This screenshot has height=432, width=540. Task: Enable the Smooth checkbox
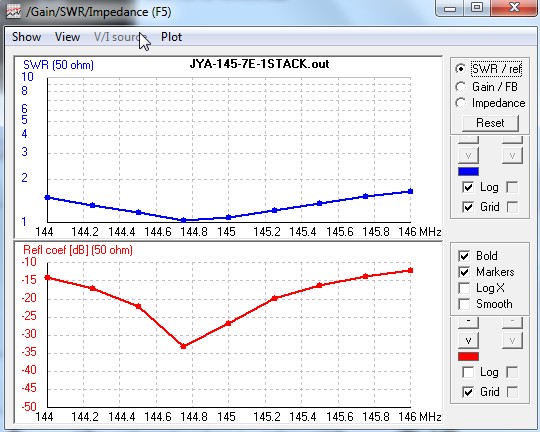tap(464, 304)
